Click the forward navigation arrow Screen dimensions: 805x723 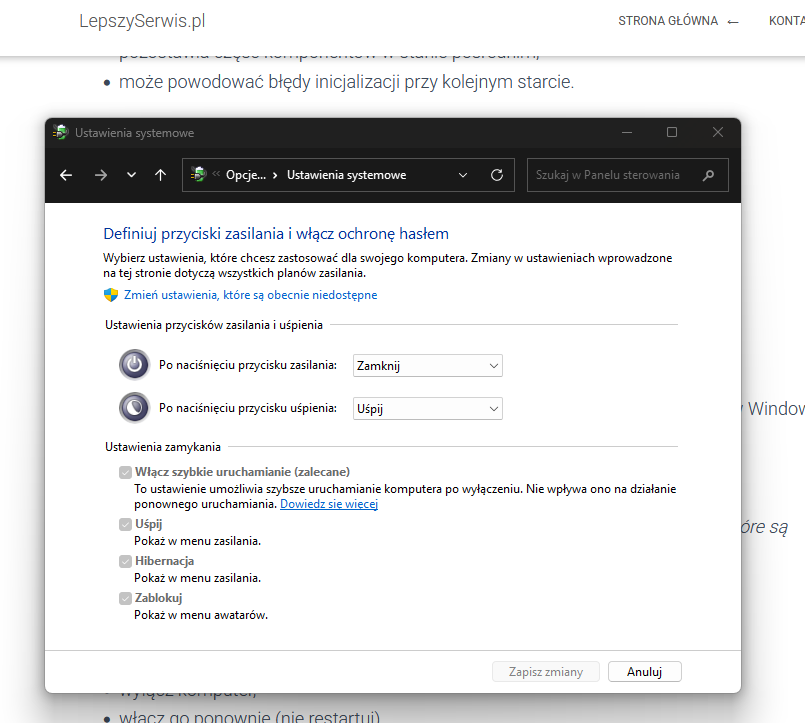click(100, 174)
